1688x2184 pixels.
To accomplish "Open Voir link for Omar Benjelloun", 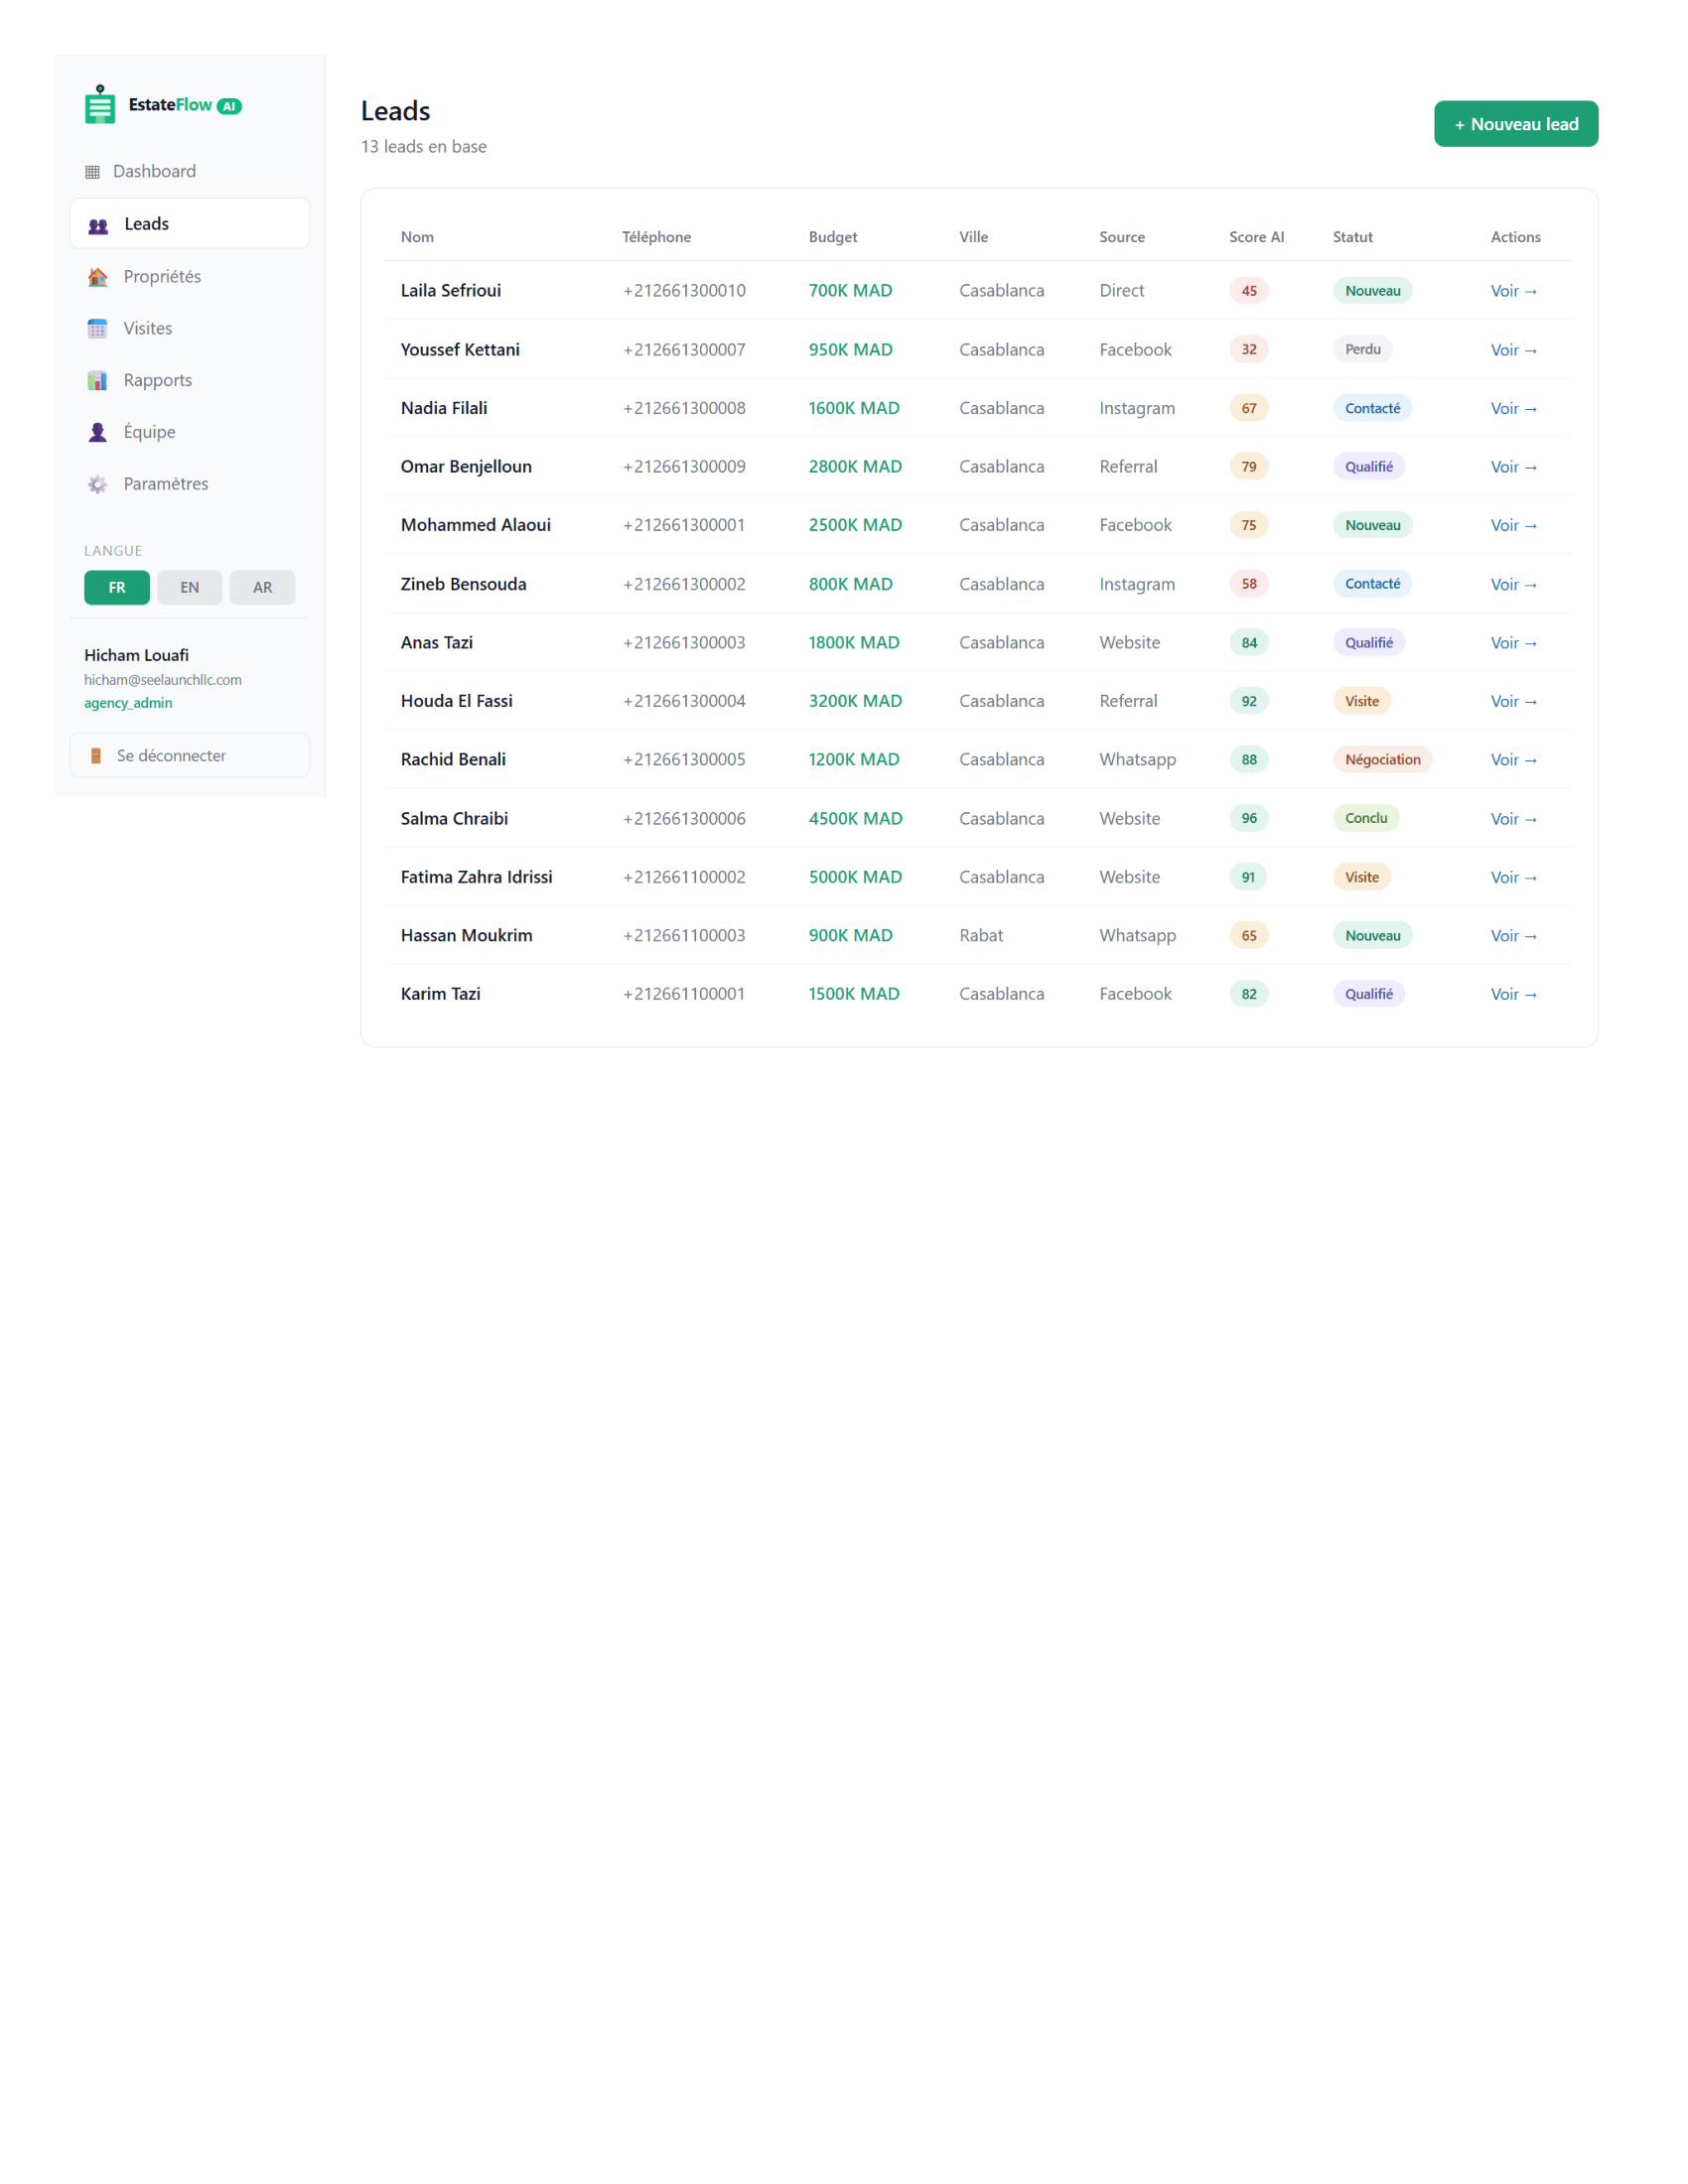I will pos(1513,467).
